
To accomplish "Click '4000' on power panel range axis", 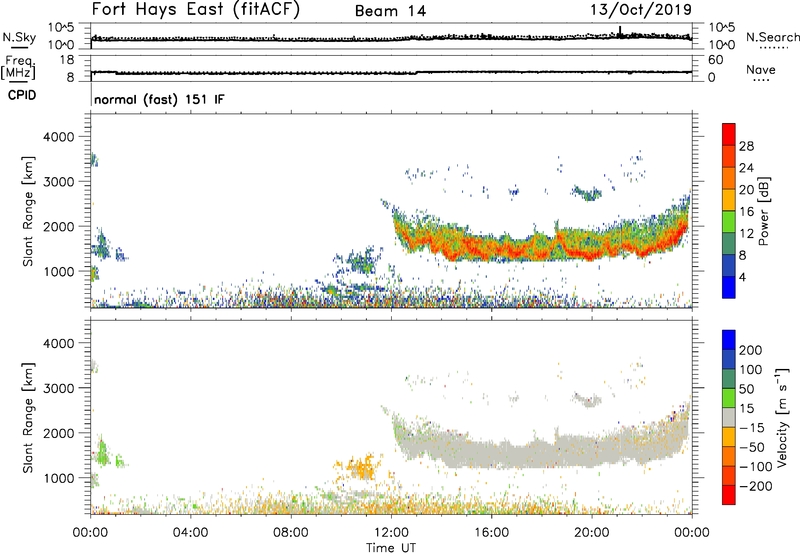I will [x=58, y=137].
